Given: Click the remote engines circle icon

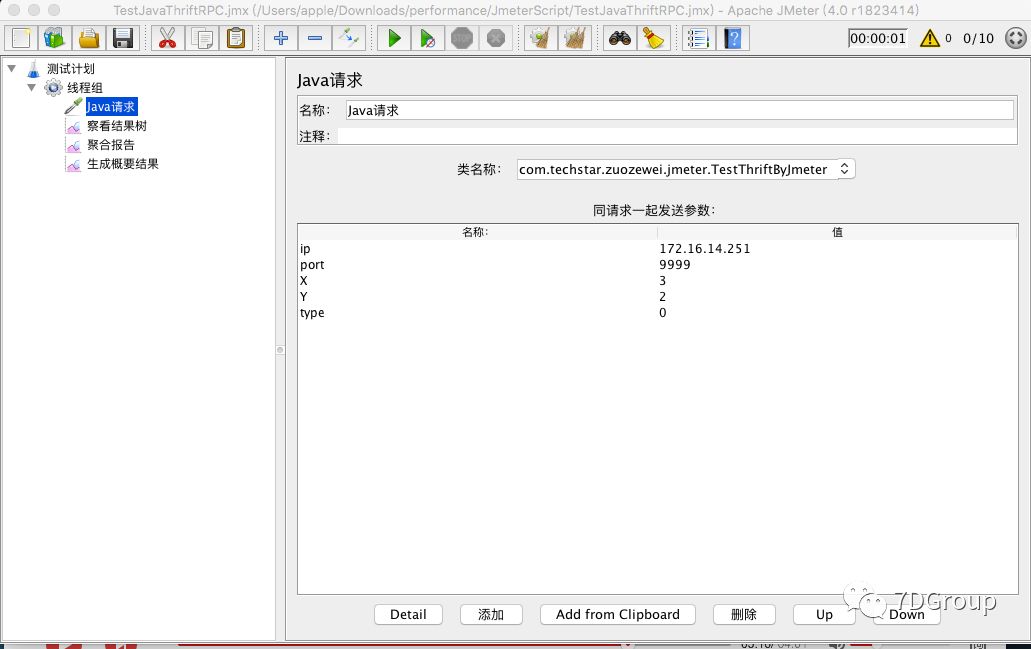Looking at the screenshot, I should (x=1016, y=38).
